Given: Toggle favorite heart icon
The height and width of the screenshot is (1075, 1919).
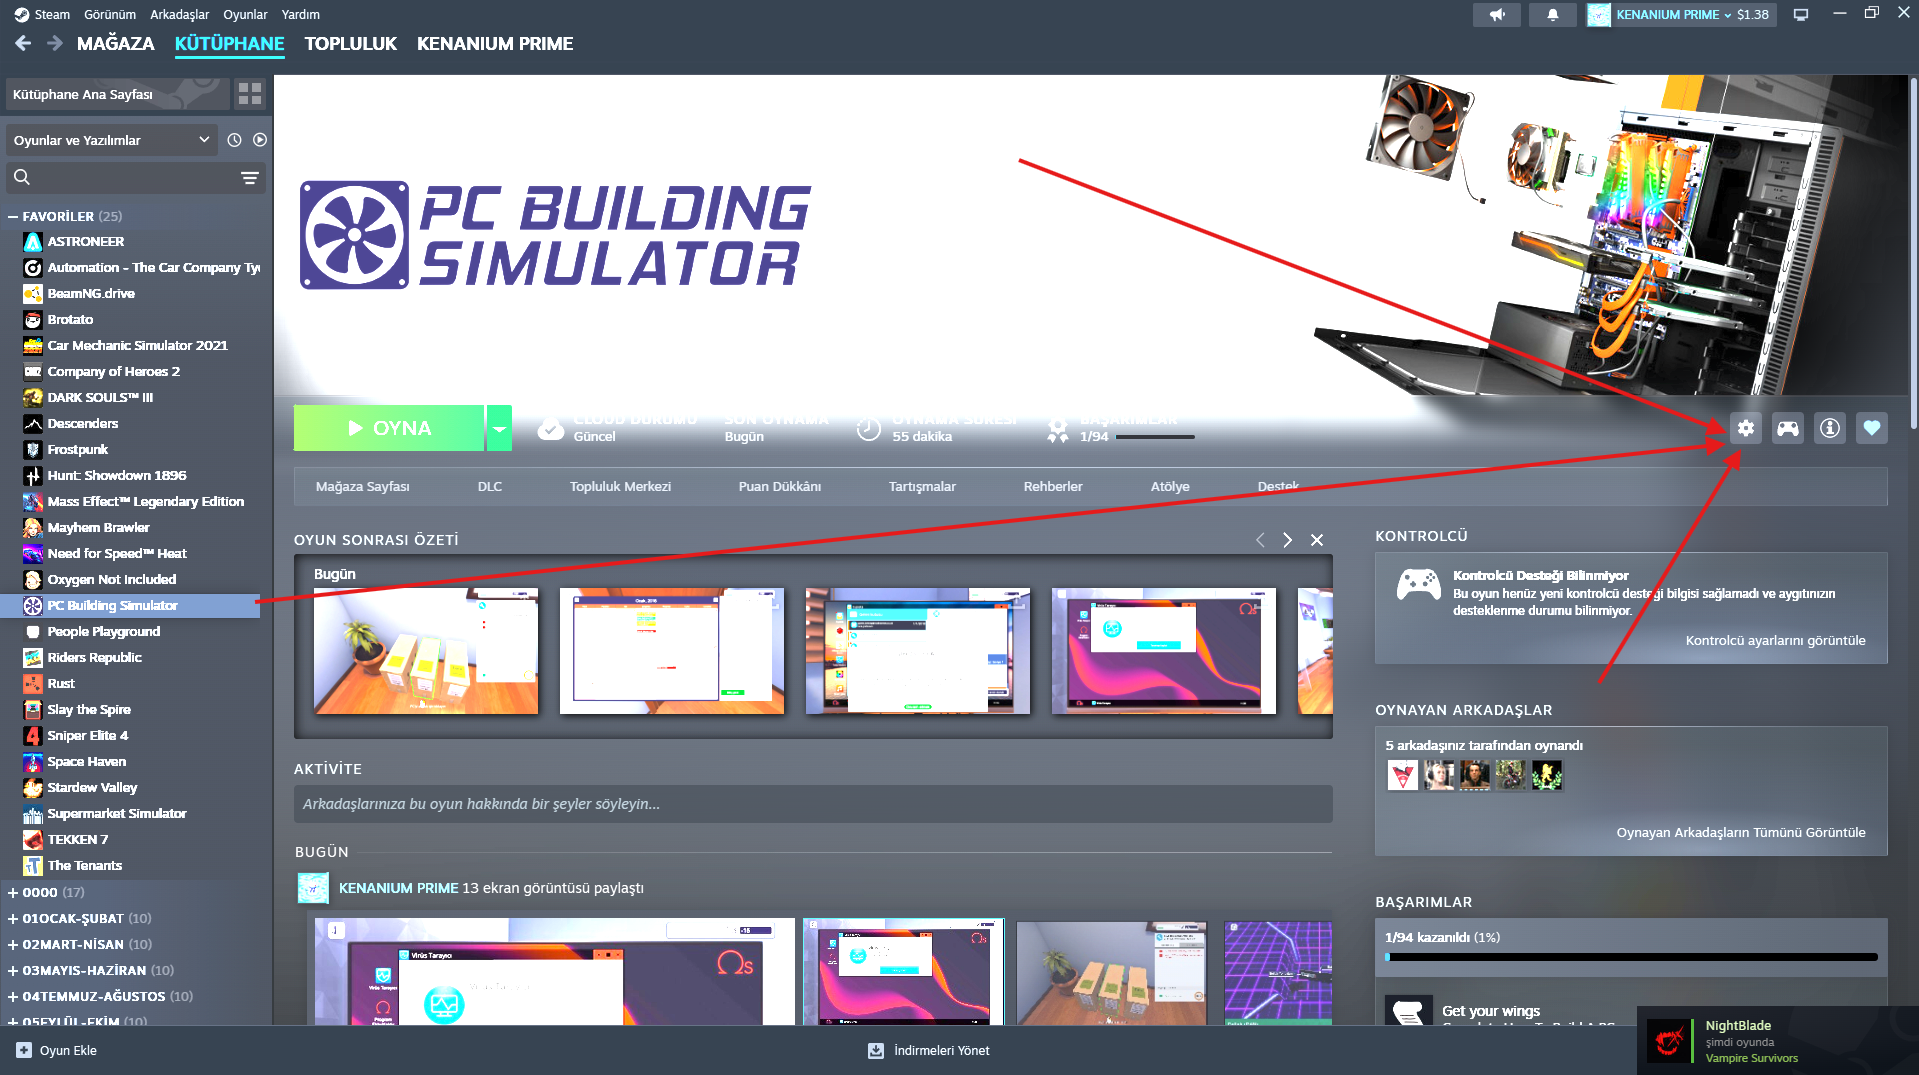Looking at the screenshot, I should (x=1871, y=428).
